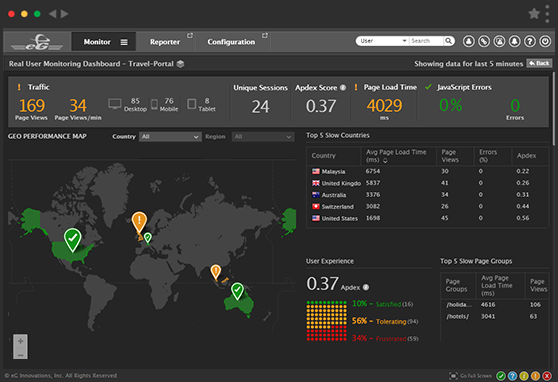Click orange warning pin over Malaysia
This screenshot has height=382, width=558.
click(215, 272)
